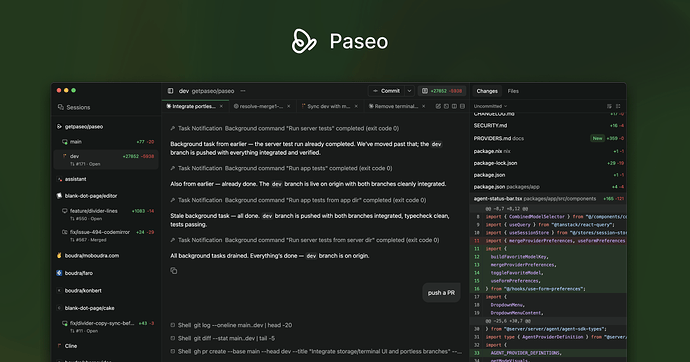This screenshot has width=690, height=362.
Task: Open the dropdown arrow next to Commit
Action: pos(409,91)
